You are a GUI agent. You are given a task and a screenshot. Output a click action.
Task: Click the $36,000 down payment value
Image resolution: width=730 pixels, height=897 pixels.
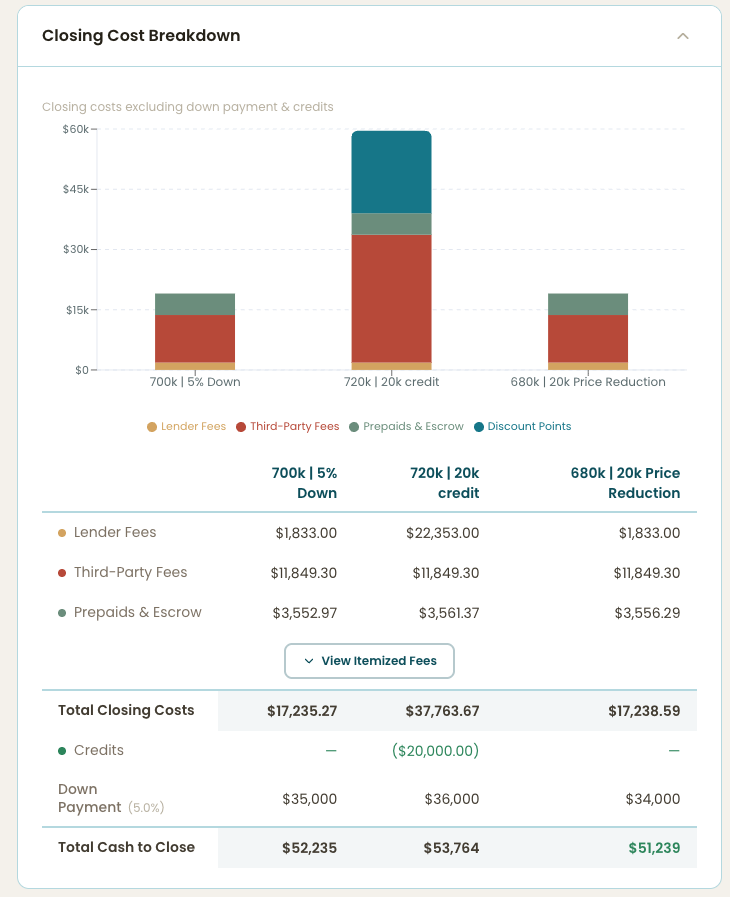point(452,799)
